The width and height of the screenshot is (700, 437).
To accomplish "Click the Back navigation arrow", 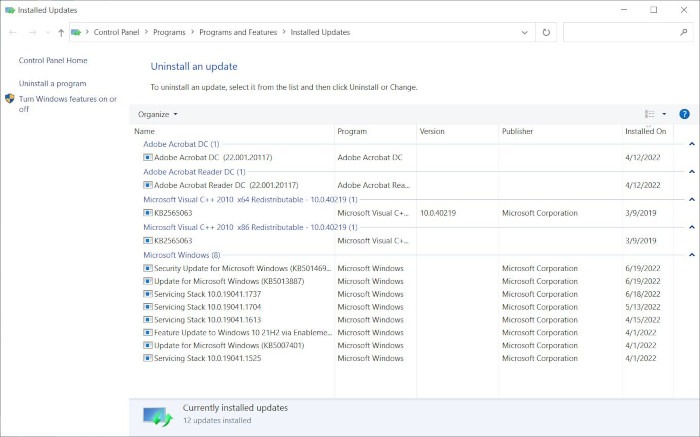I will pyautogui.click(x=12, y=32).
